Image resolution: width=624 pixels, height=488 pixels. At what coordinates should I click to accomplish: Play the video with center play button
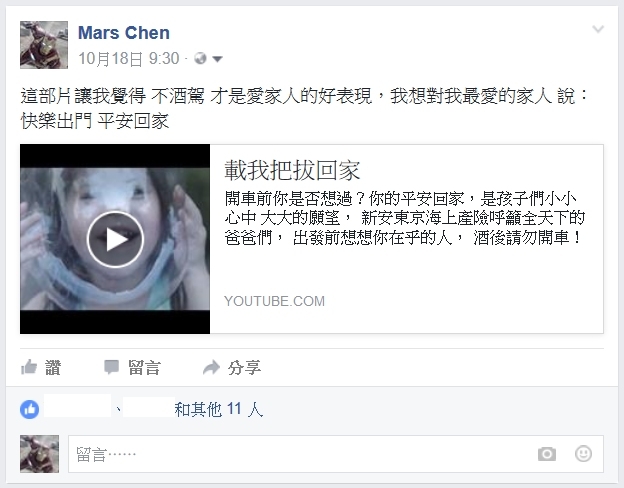coord(115,239)
